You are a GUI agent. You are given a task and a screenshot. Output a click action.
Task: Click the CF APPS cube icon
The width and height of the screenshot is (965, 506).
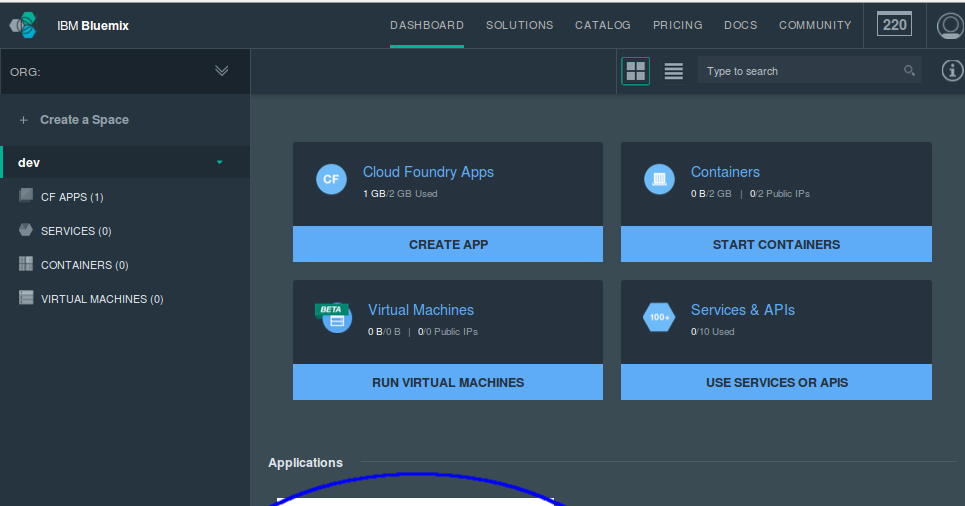[x=26, y=196]
